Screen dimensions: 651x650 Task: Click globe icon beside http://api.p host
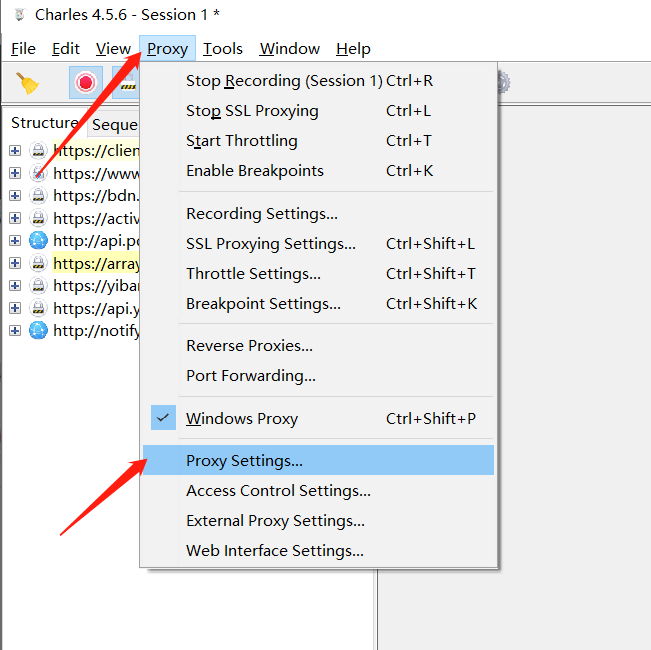38,240
